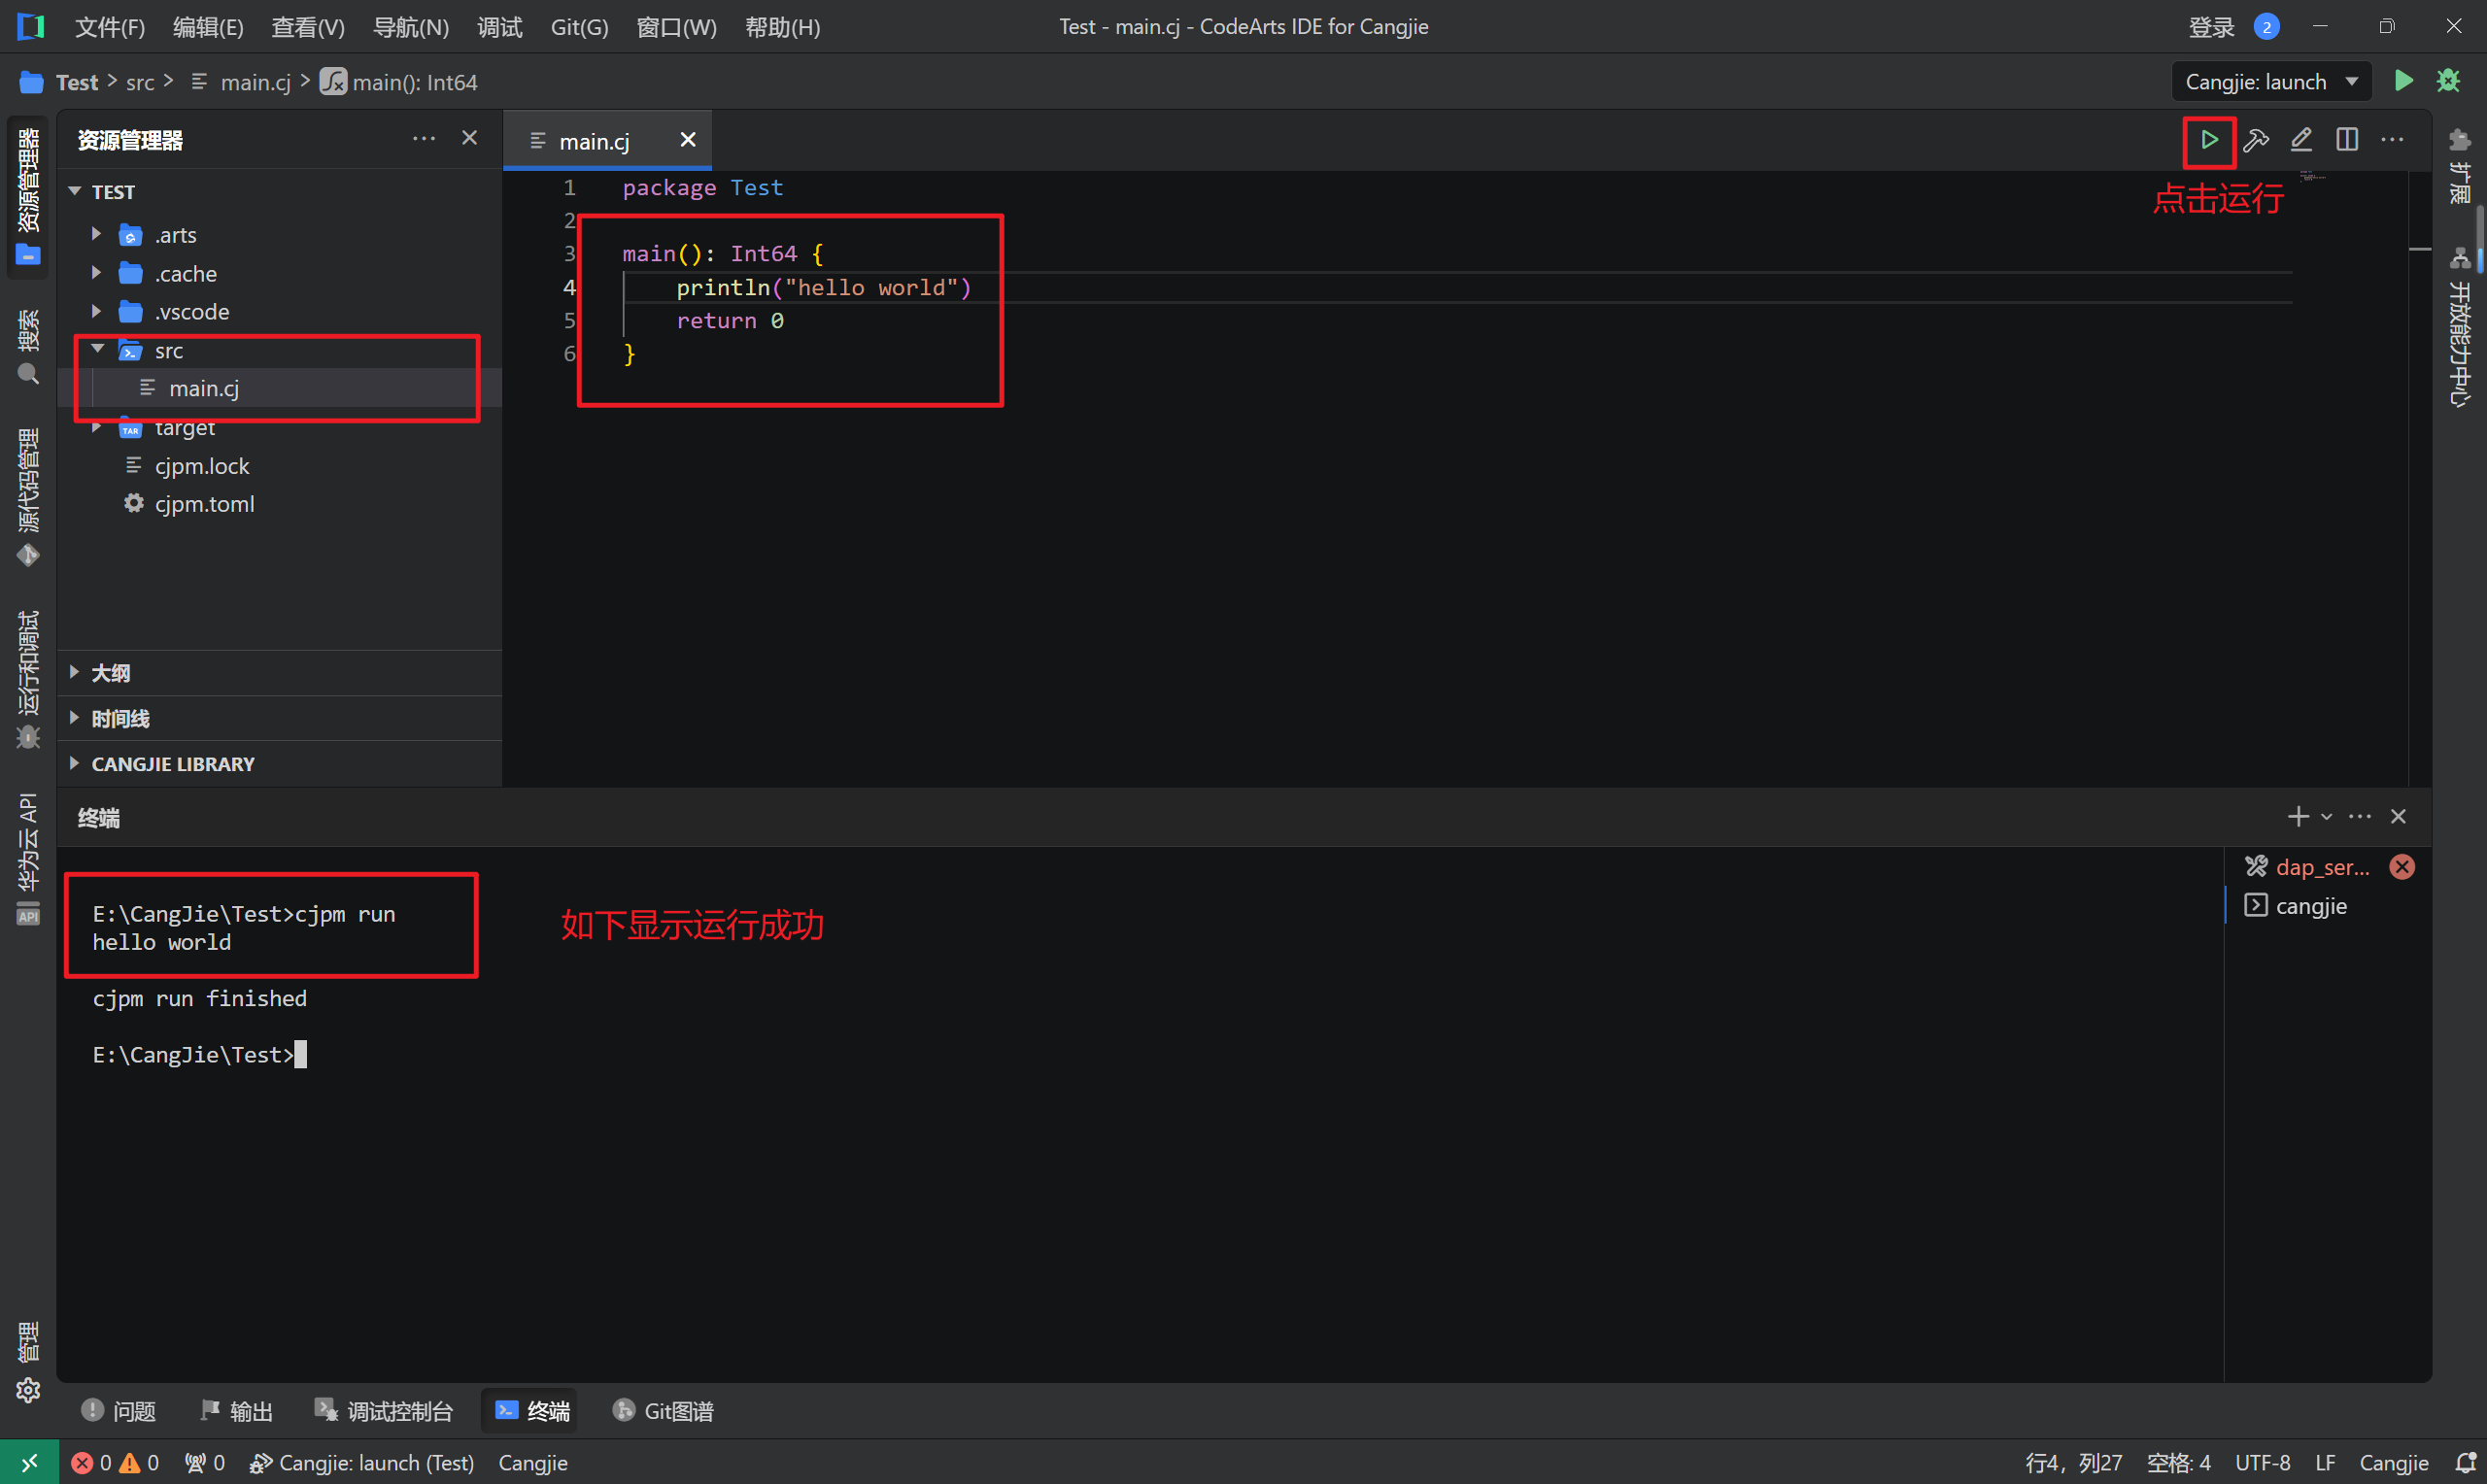Open the 调试 menu in the menu bar
The height and width of the screenshot is (1484, 2487).
(x=499, y=27)
